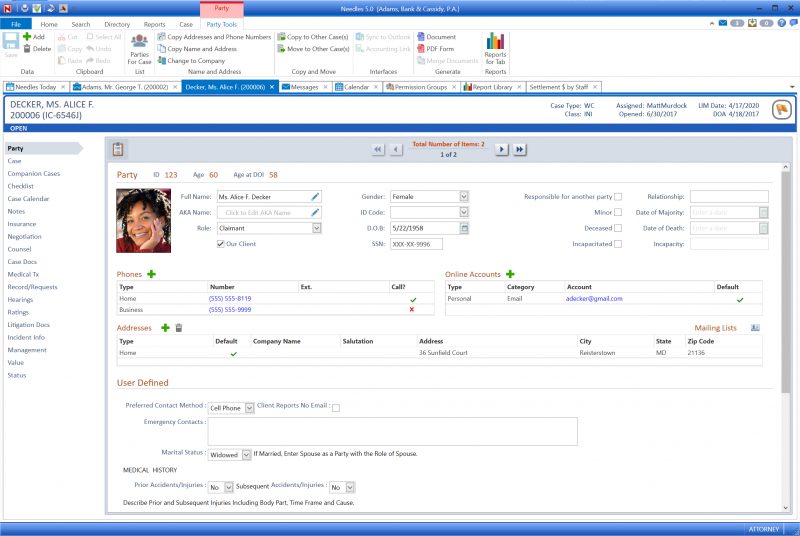Open Preferred Contact Method dropdown

point(249,408)
